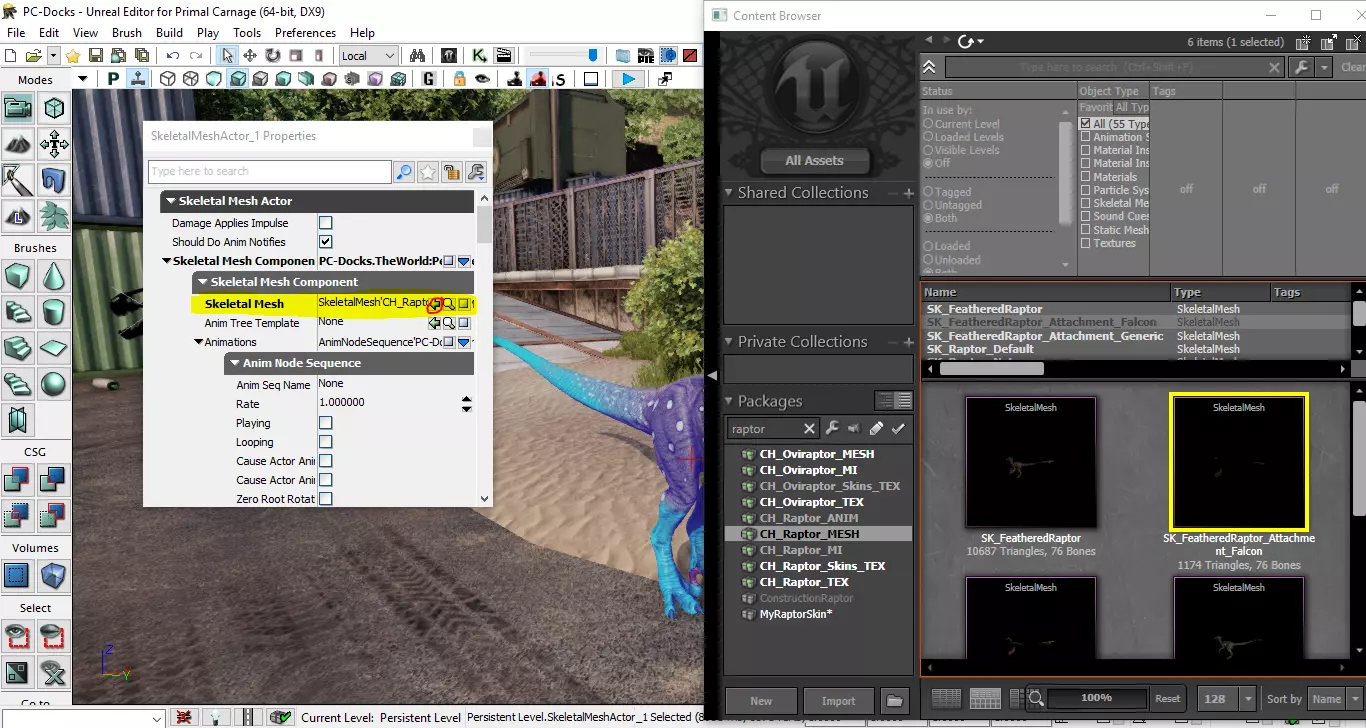Click the New button in Content Browser
The width and height of the screenshot is (1366, 728).
pyautogui.click(x=761, y=700)
